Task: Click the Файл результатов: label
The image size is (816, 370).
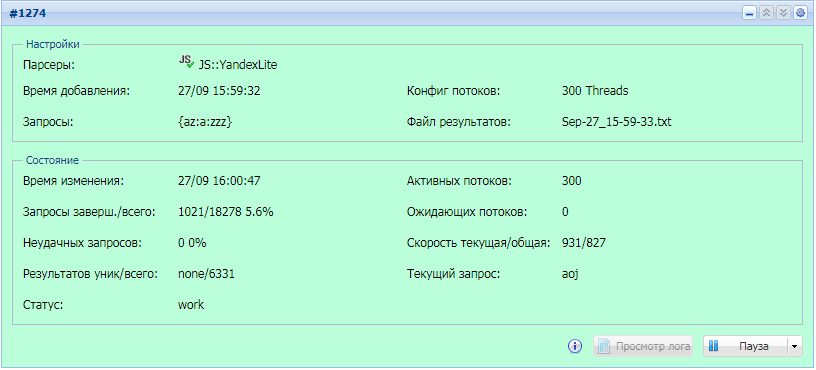Action: [x=459, y=123]
